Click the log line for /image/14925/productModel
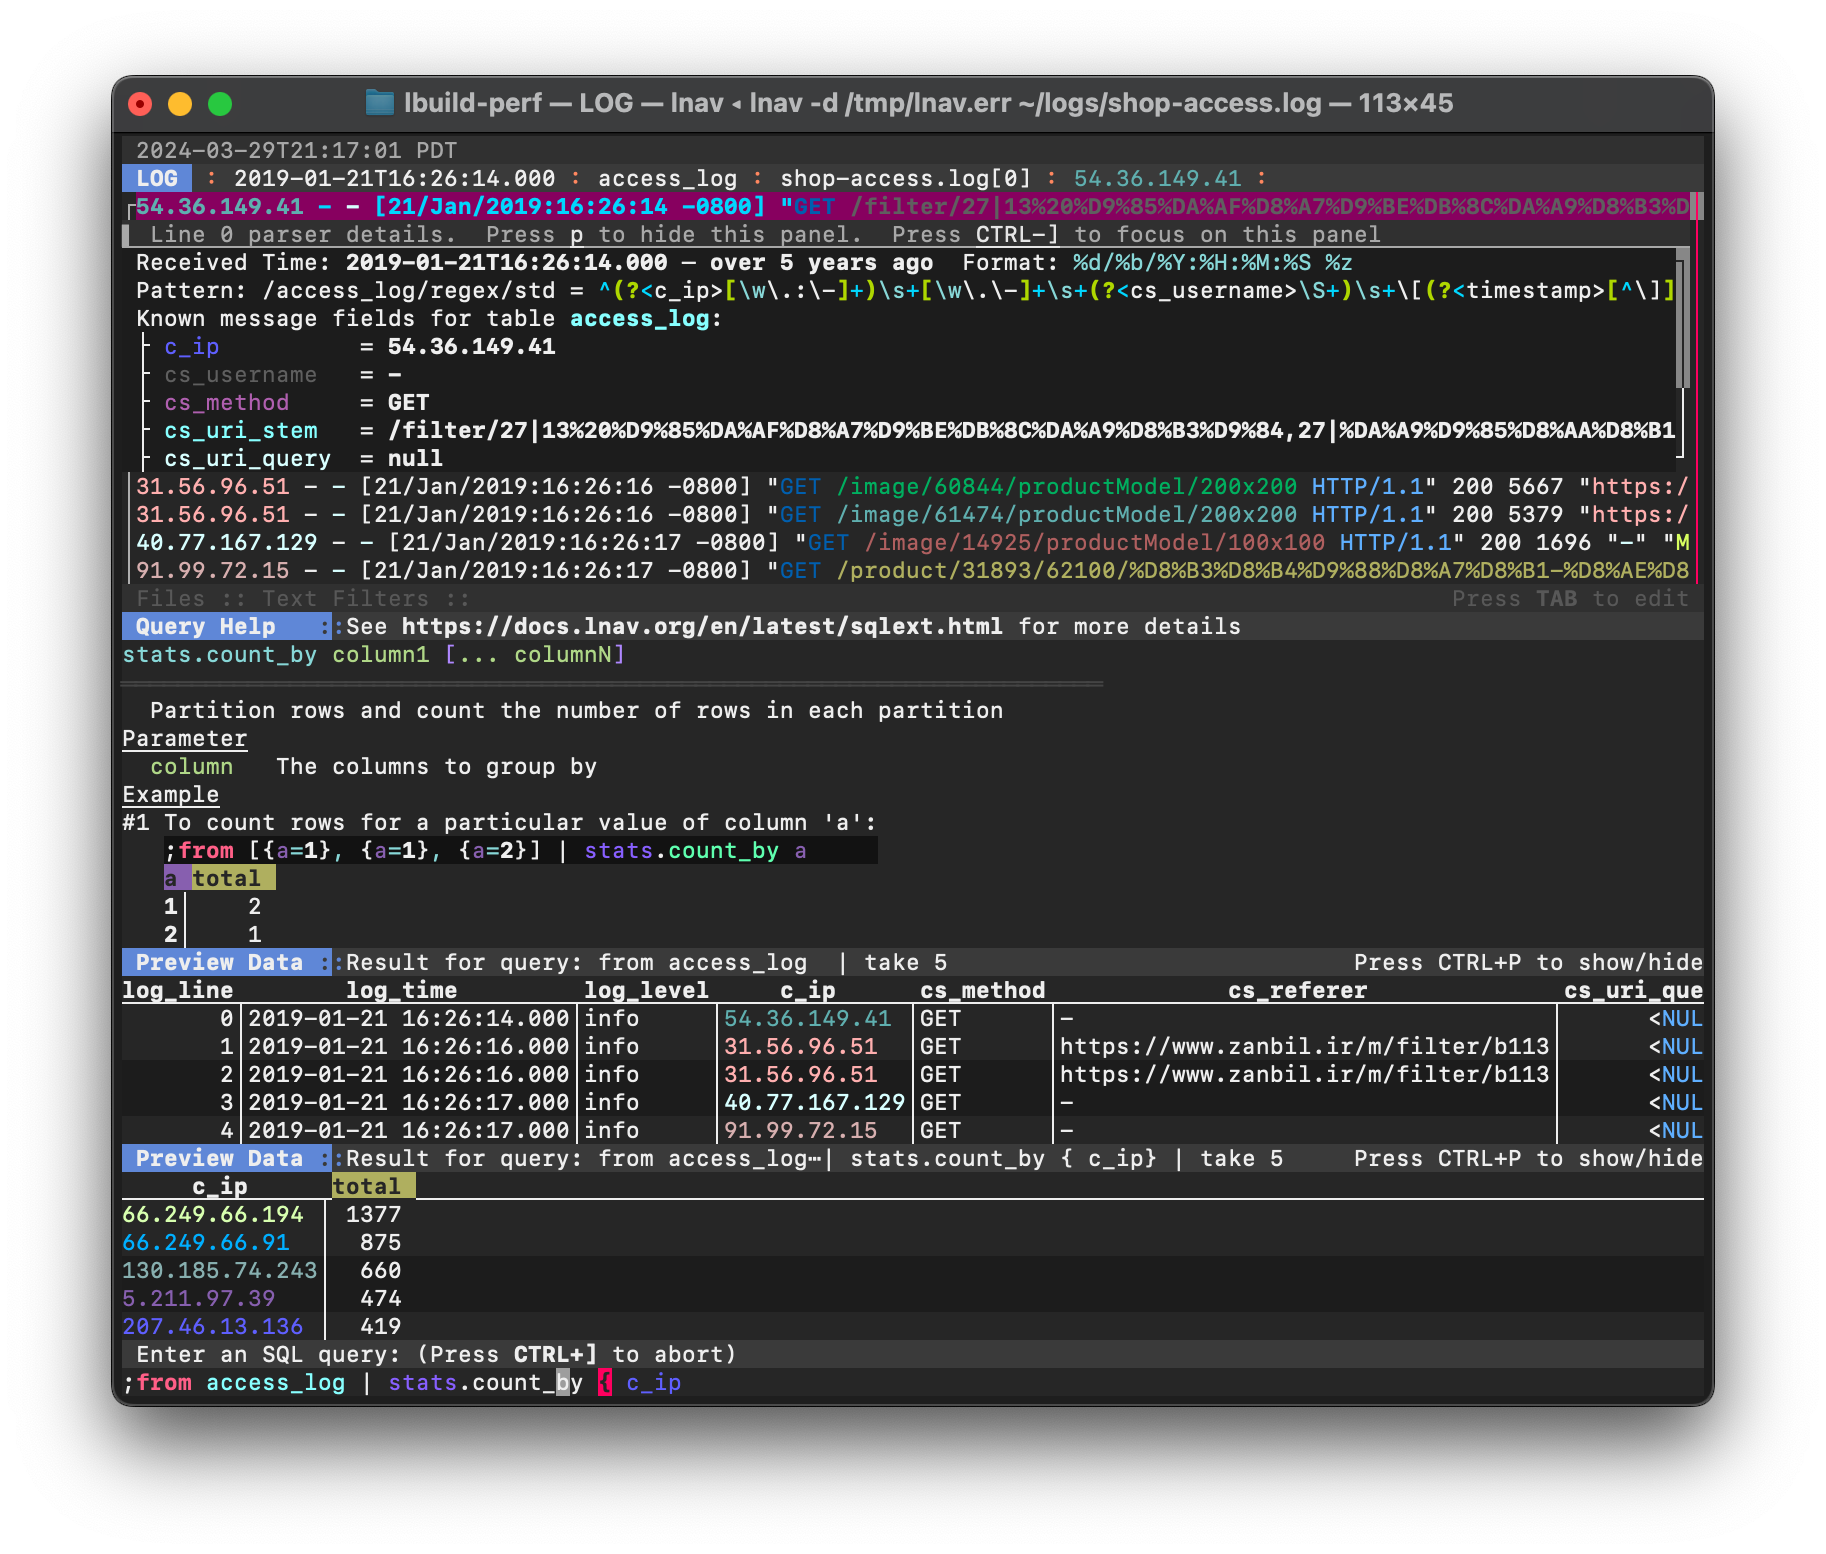The height and width of the screenshot is (1554, 1826). pyautogui.click(x=912, y=542)
